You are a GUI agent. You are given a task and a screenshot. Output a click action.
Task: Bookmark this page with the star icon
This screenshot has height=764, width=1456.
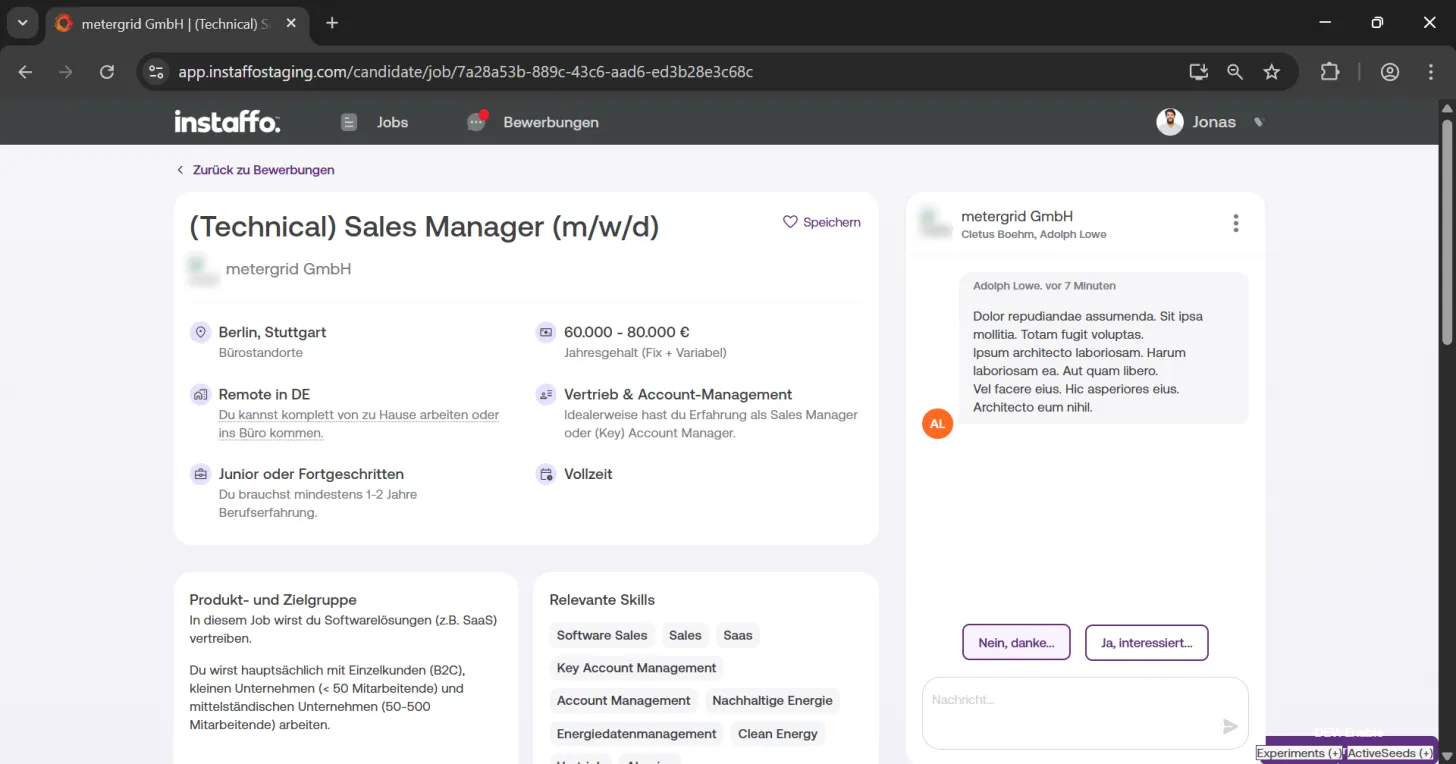tap(1271, 72)
